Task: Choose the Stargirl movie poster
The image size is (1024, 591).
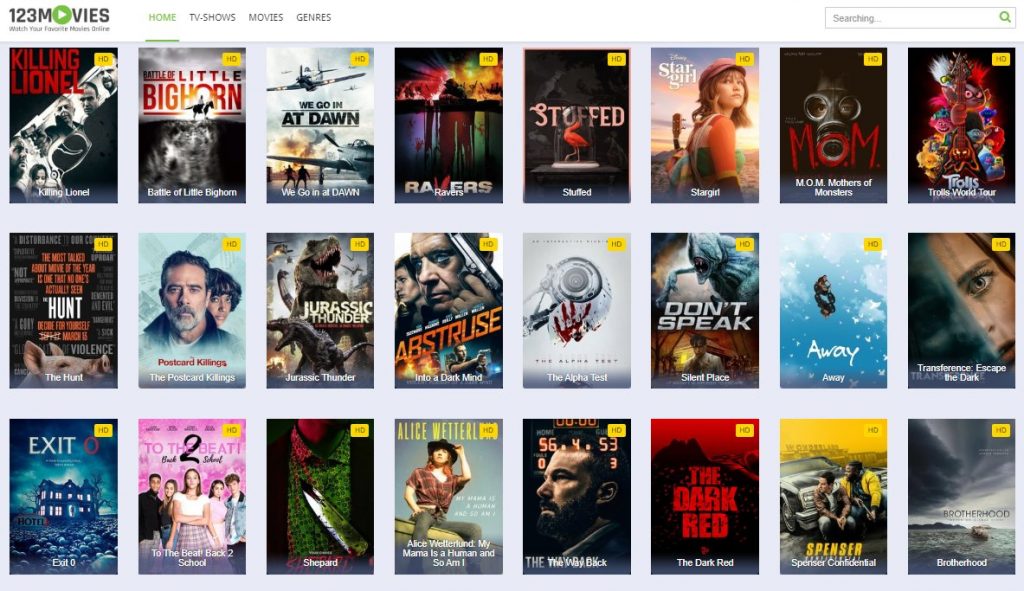Action: click(x=705, y=125)
